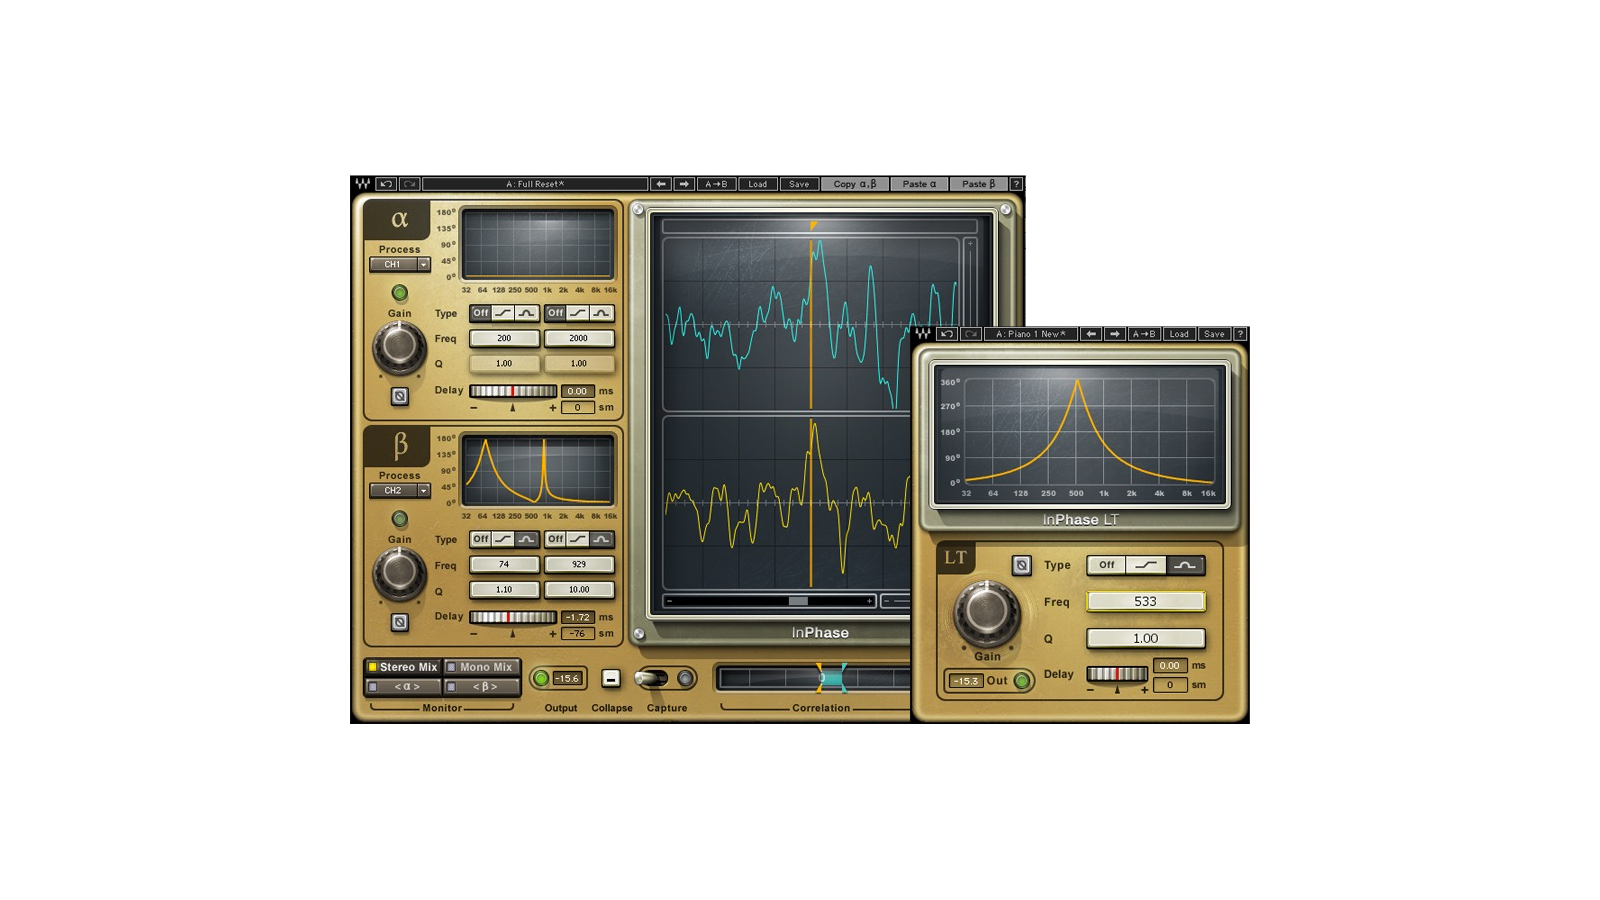The height and width of the screenshot is (900, 1600).
Task: Click Save in InPhase LT toolbar
Action: tap(1214, 334)
